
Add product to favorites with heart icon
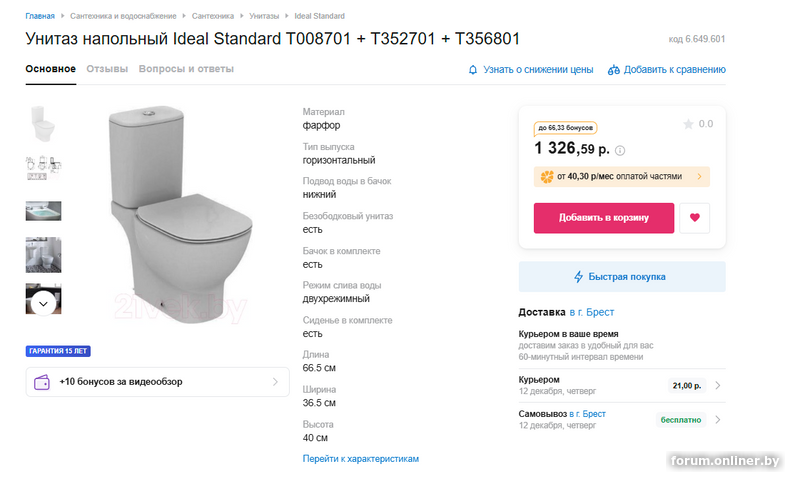click(x=694, y=218)
